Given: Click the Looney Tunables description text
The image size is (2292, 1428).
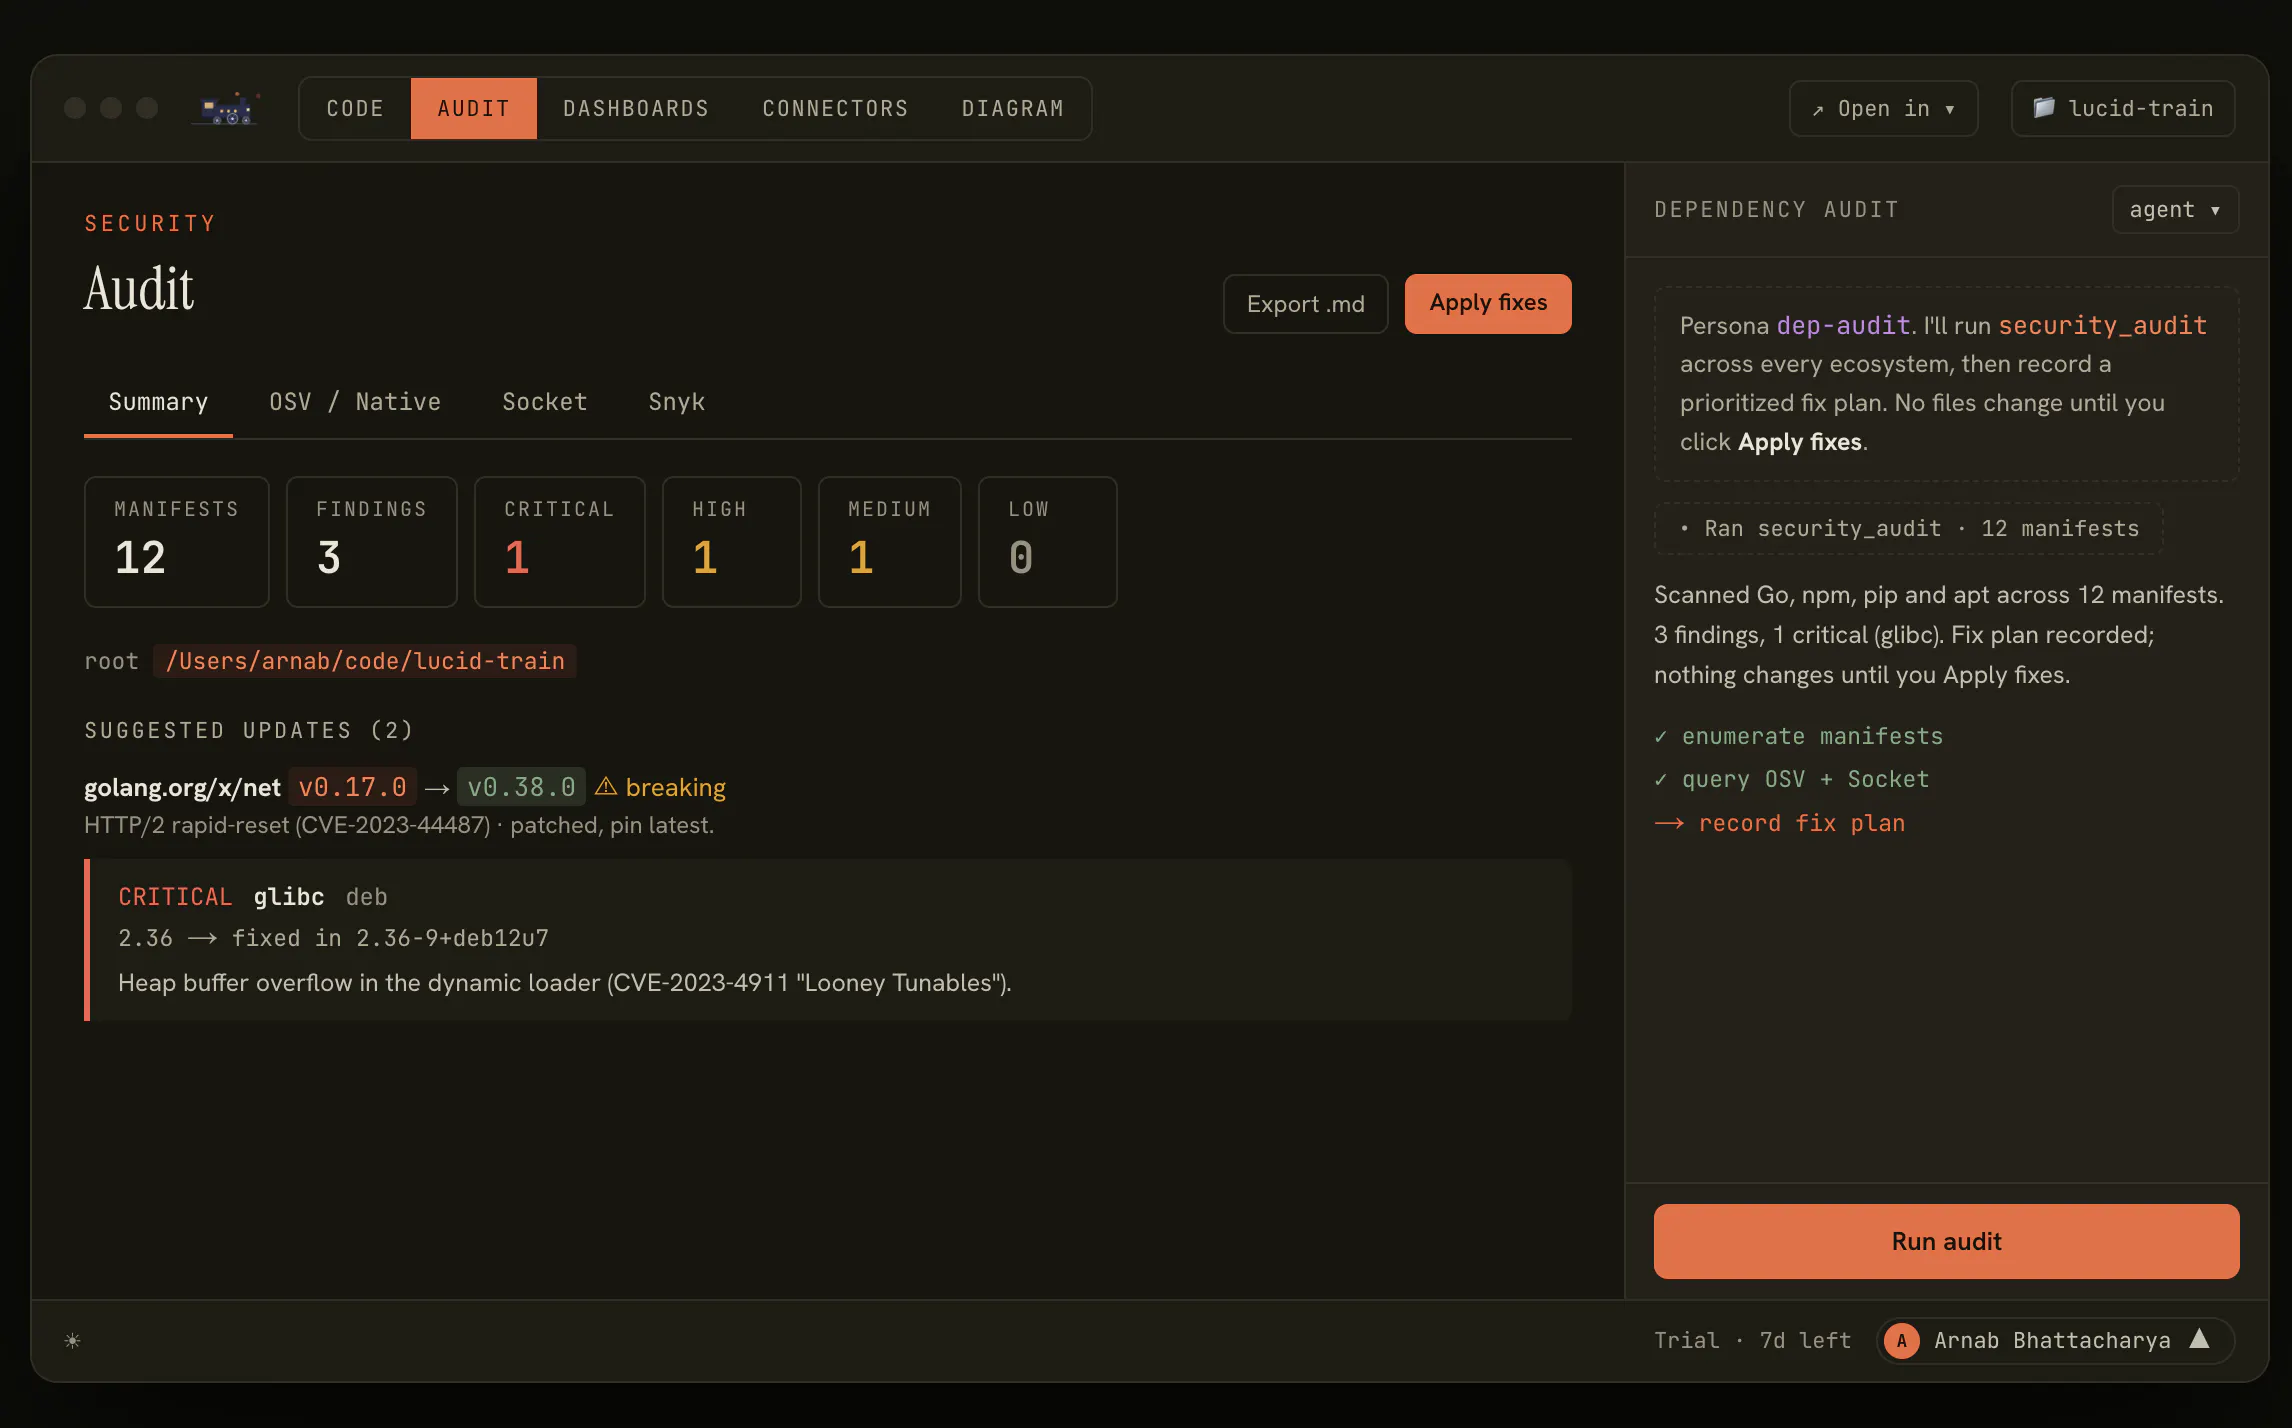Looking at the screenshot, I should pyautogui.click(x=565, y=983).
